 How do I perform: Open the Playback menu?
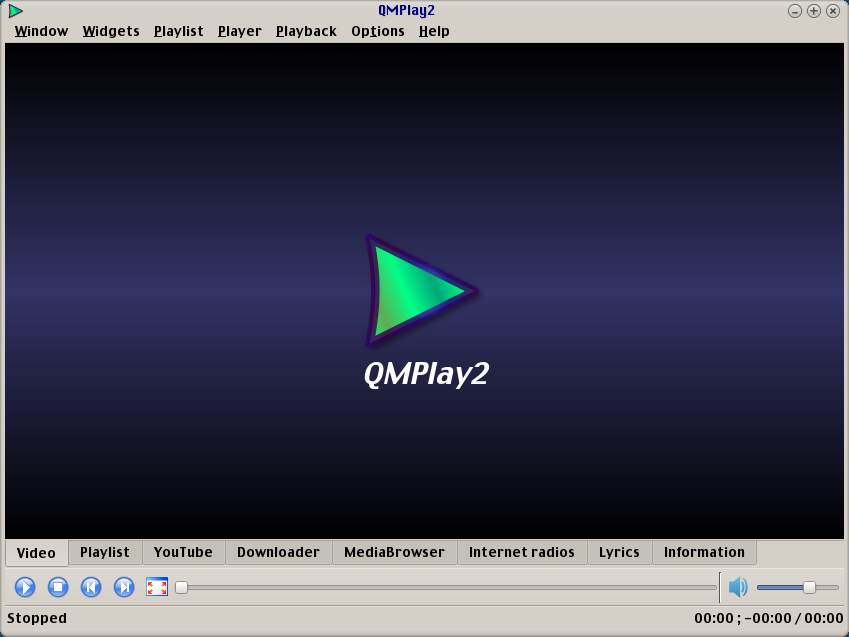[x=306, y=31]
